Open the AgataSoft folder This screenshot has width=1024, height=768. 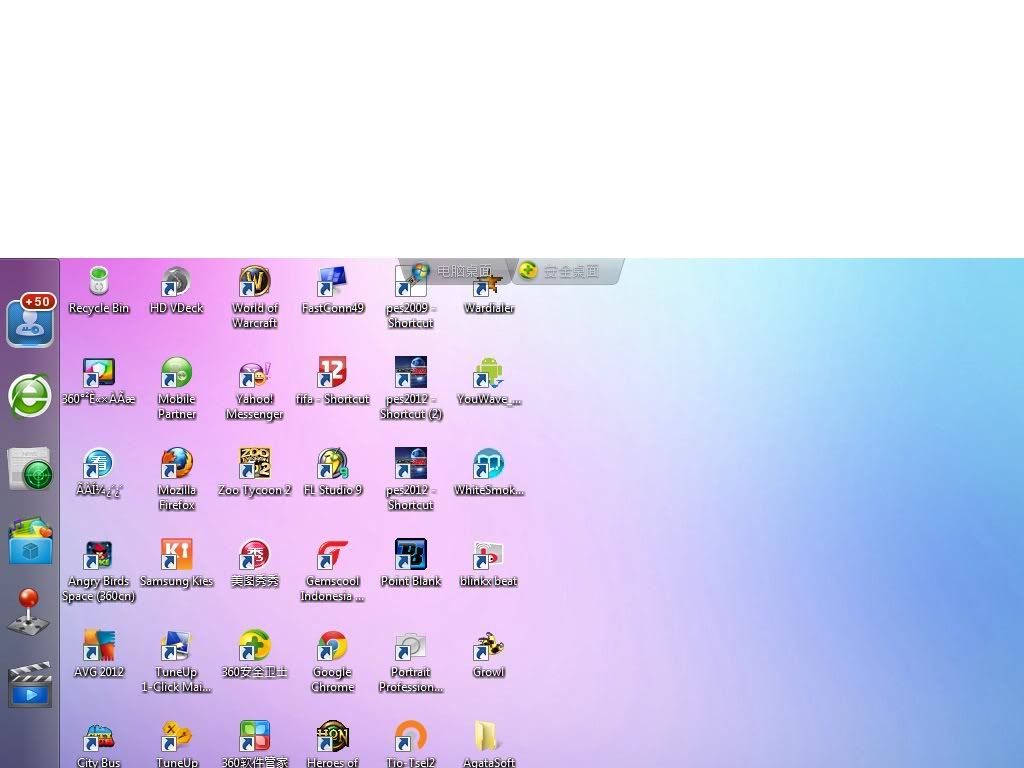488,737
